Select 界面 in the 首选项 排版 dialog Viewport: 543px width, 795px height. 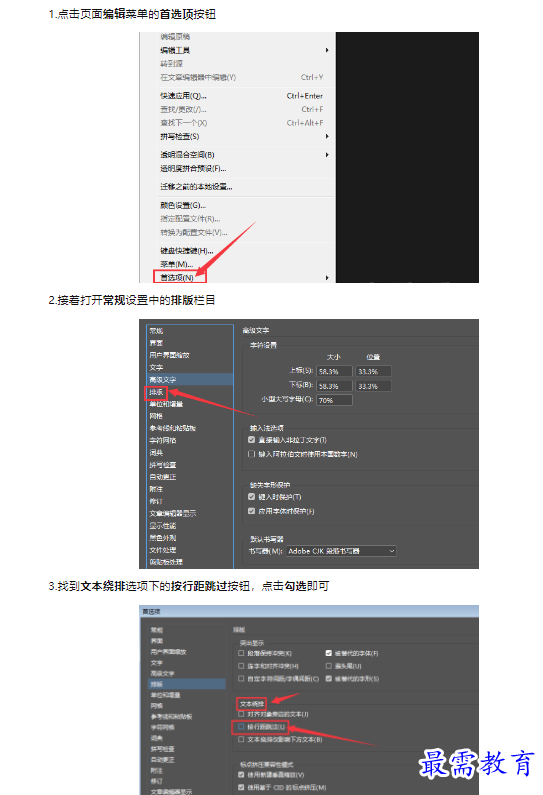(157, 641)
